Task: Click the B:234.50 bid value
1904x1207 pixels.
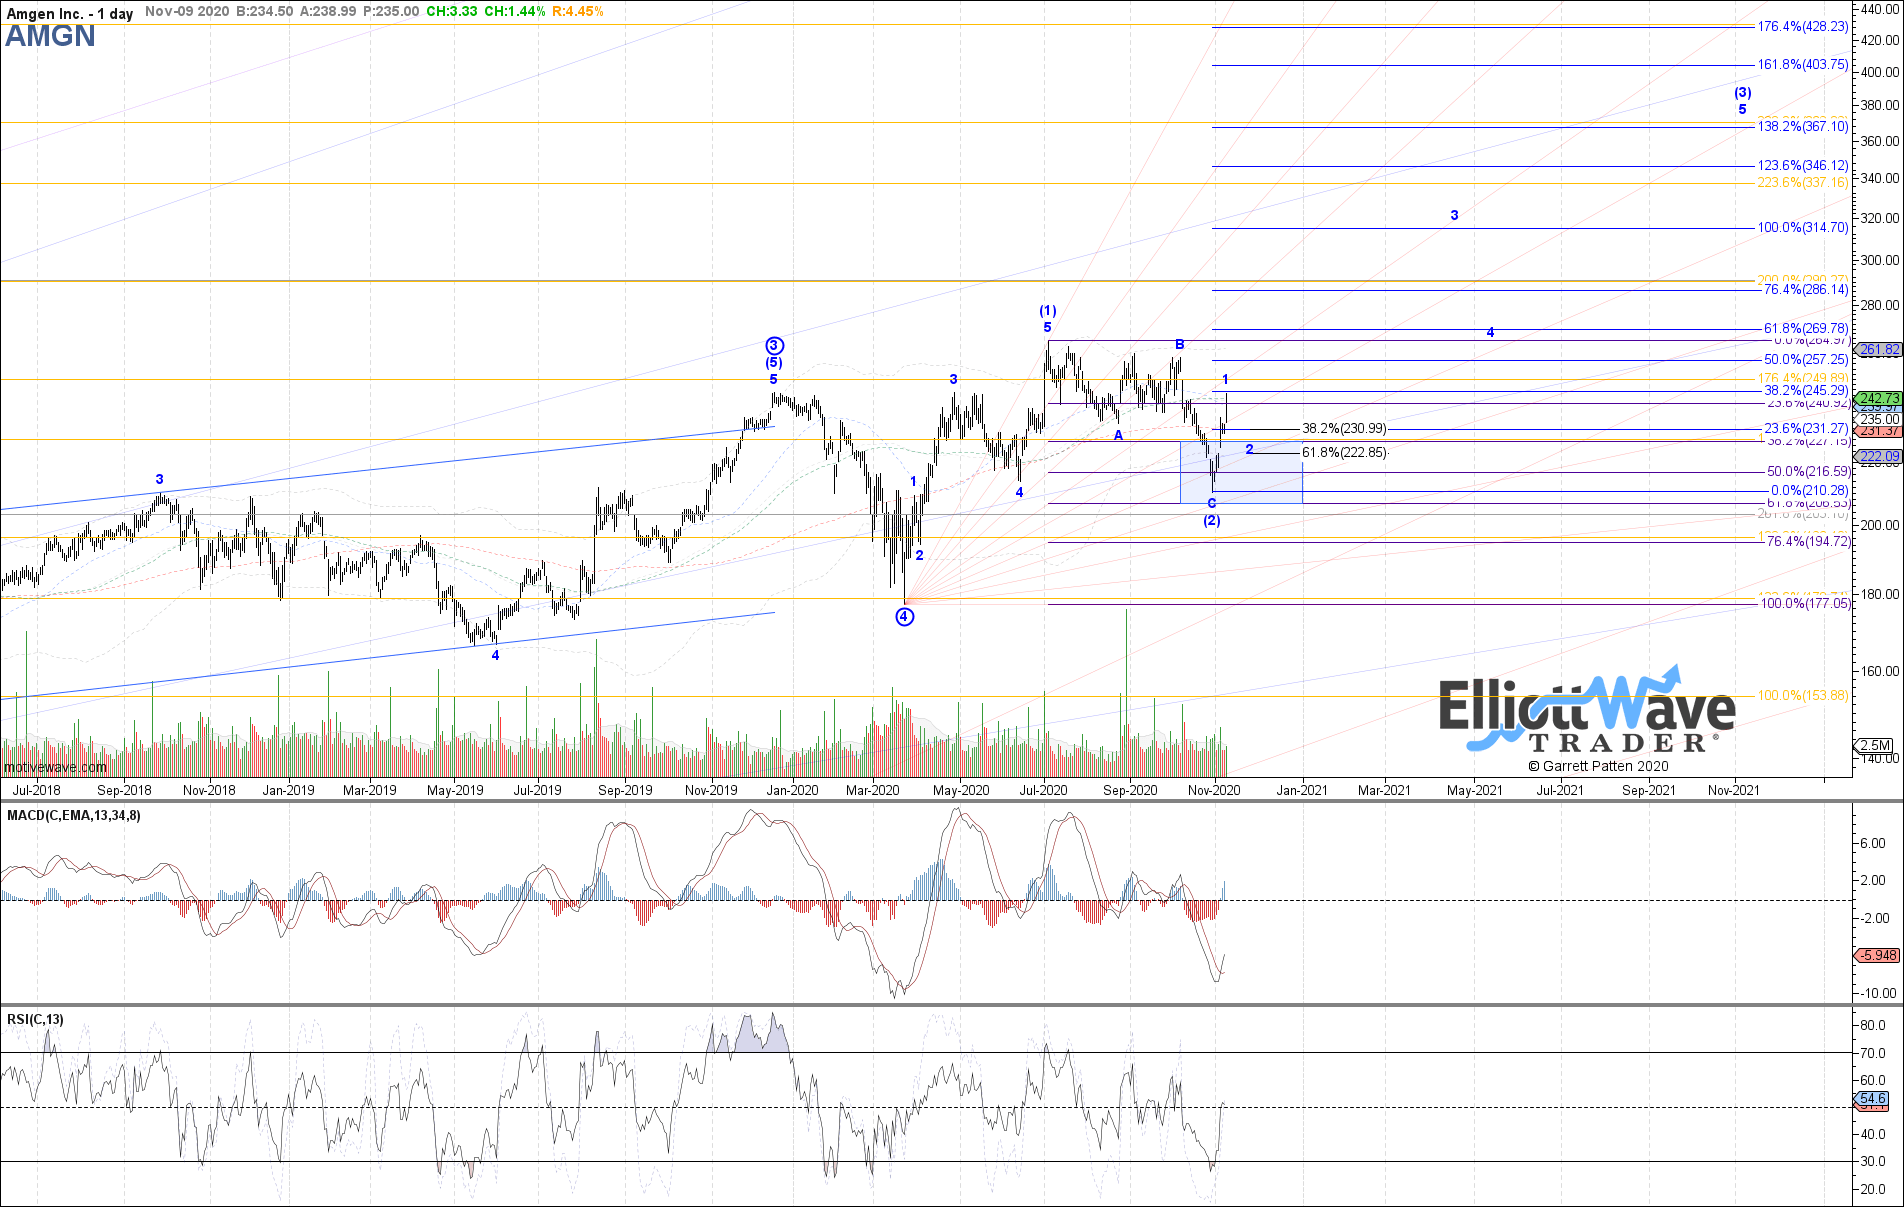Action: [x=264, y=11]
